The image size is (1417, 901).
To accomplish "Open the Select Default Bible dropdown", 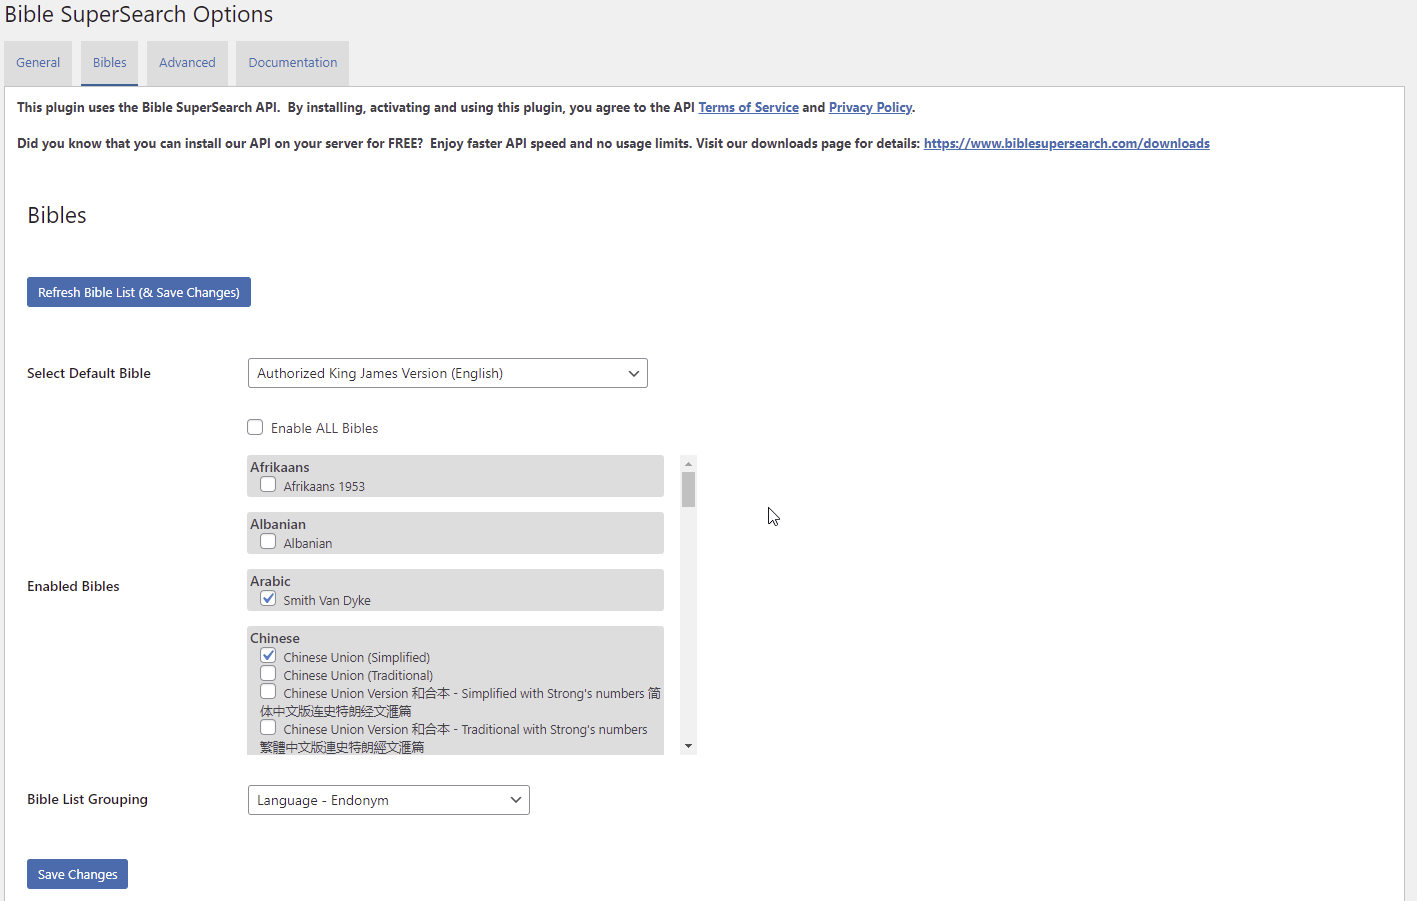I will [448, 373].
